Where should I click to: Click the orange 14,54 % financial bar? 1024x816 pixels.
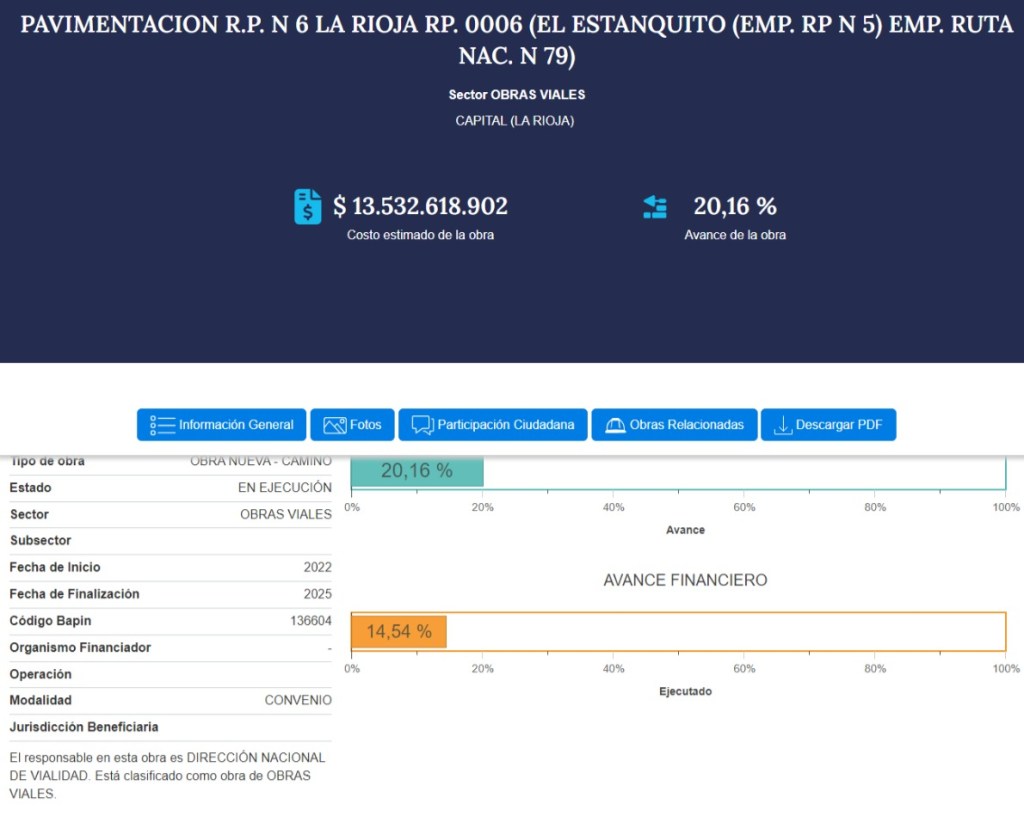coord(399,632)
